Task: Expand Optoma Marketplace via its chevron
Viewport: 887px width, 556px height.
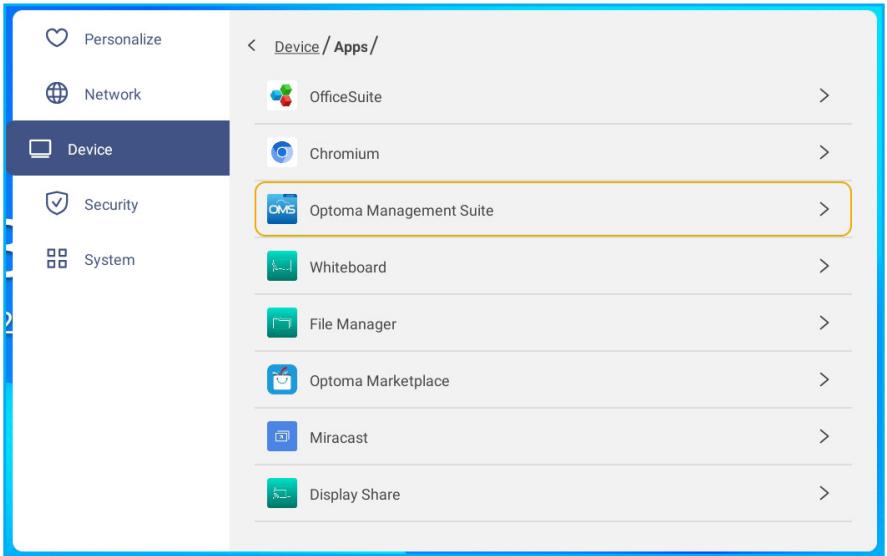Action: coord(824,380)
